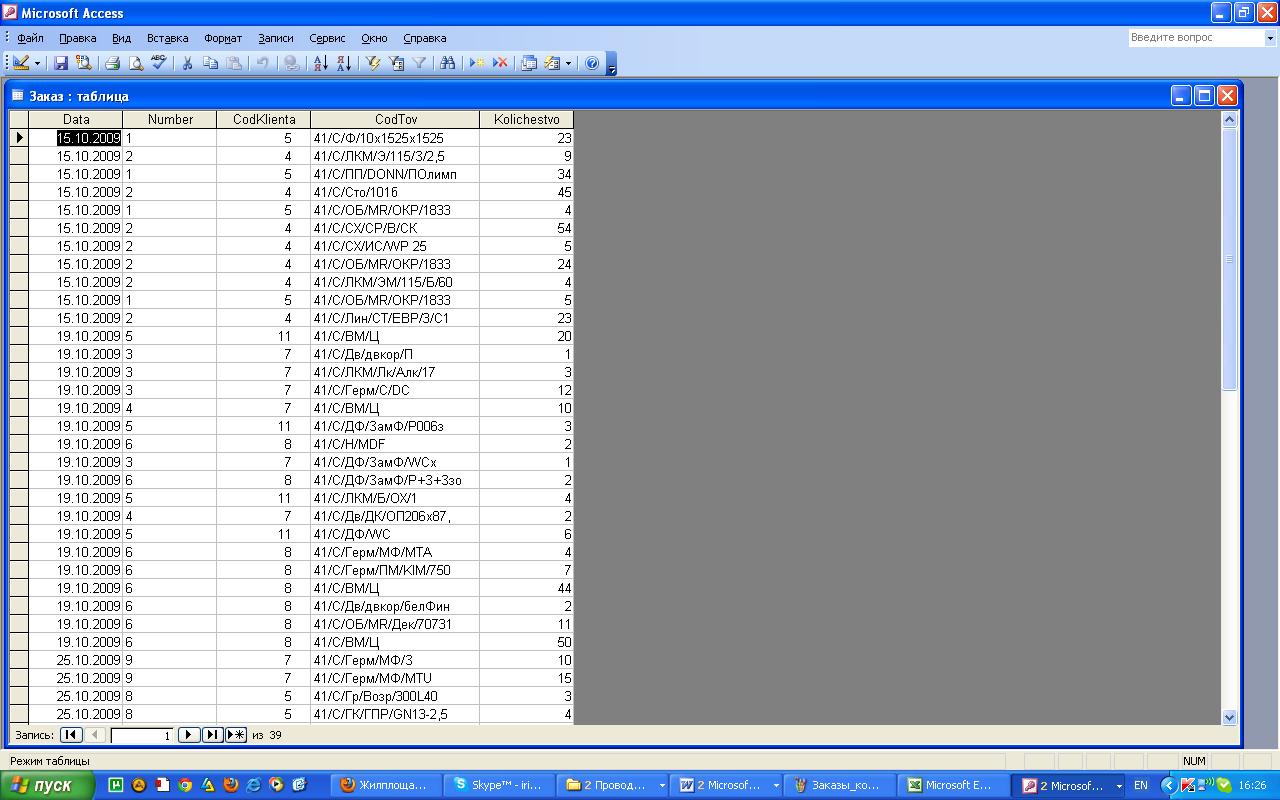Viewport: 1280px width, 800px height.
Task: Click the 'Введите вопрос' help search box
Action: point(1196,38)
